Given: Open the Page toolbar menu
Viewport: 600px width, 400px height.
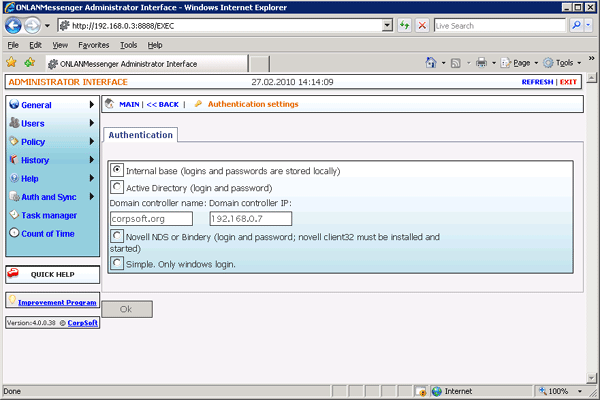Looking at the screenshot, I should coord(519,63).
